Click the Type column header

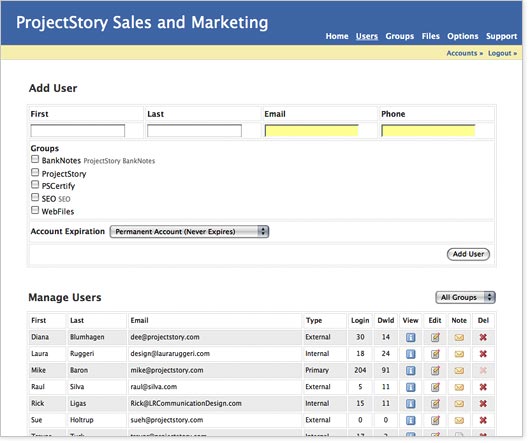pos(314,321)
